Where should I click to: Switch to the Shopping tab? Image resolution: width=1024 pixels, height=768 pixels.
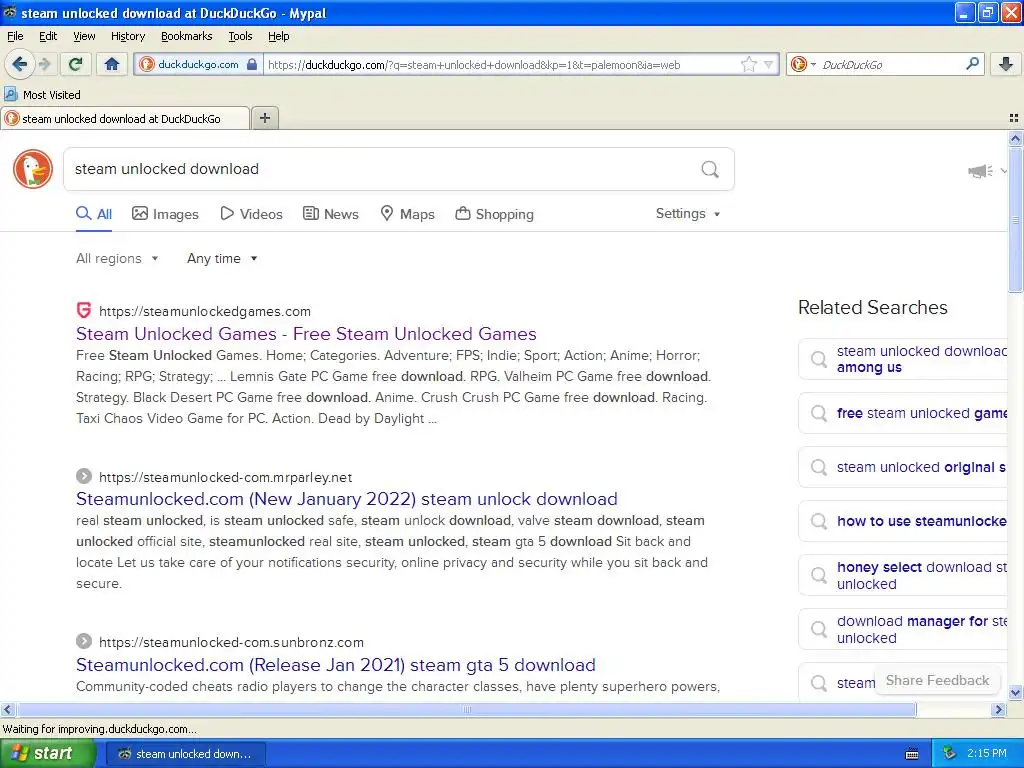tap(494, 214)
